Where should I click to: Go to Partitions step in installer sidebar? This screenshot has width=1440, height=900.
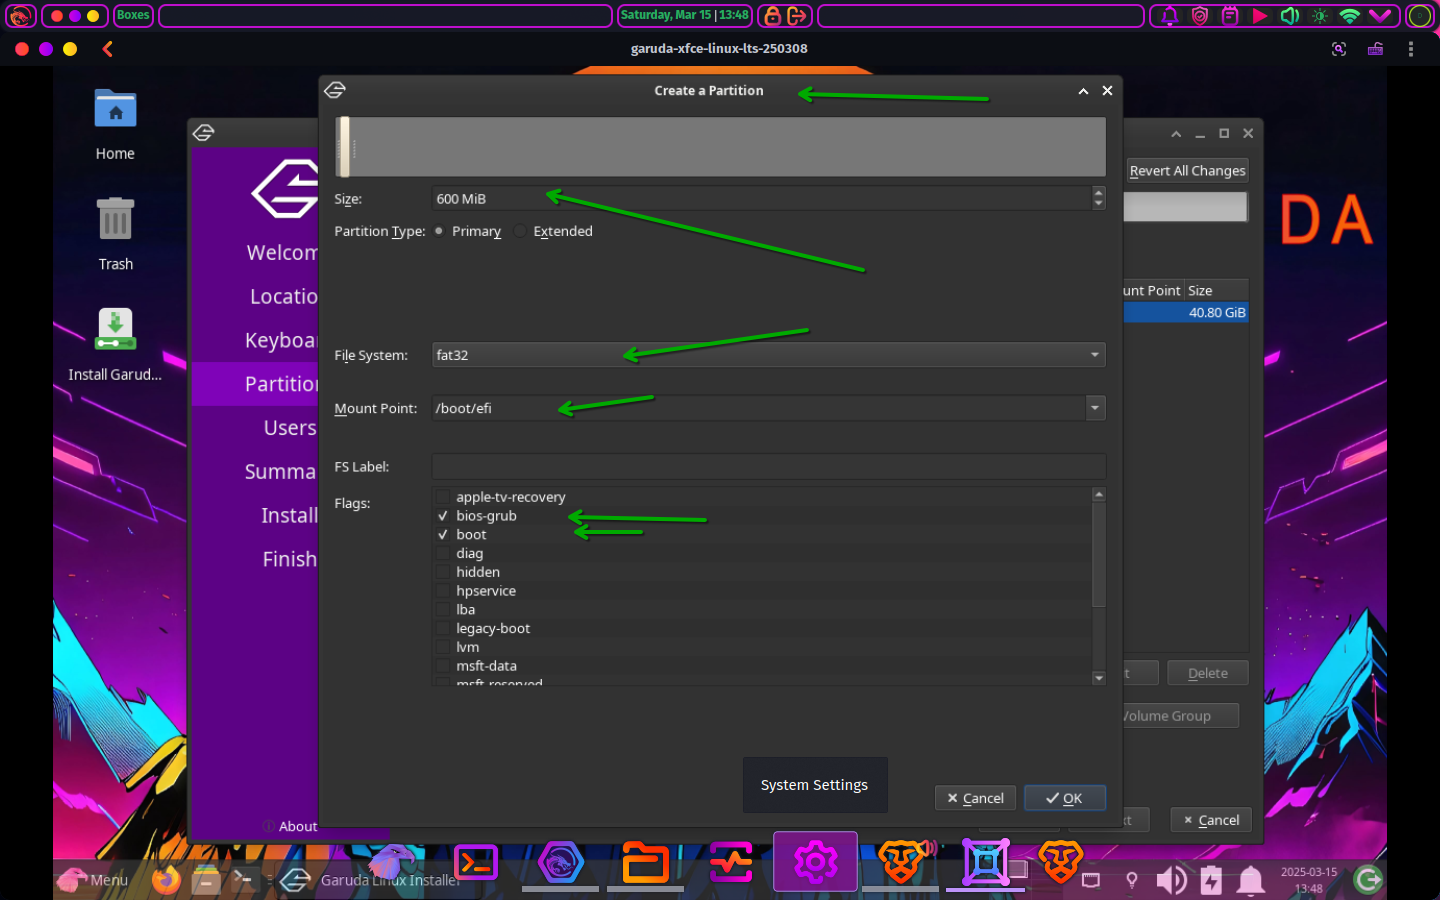tap(256, 384)
